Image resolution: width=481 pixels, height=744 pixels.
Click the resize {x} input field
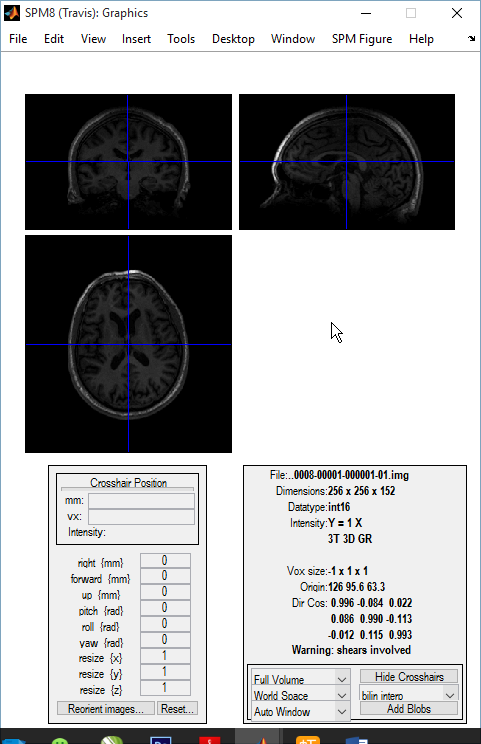pos(165,656)
